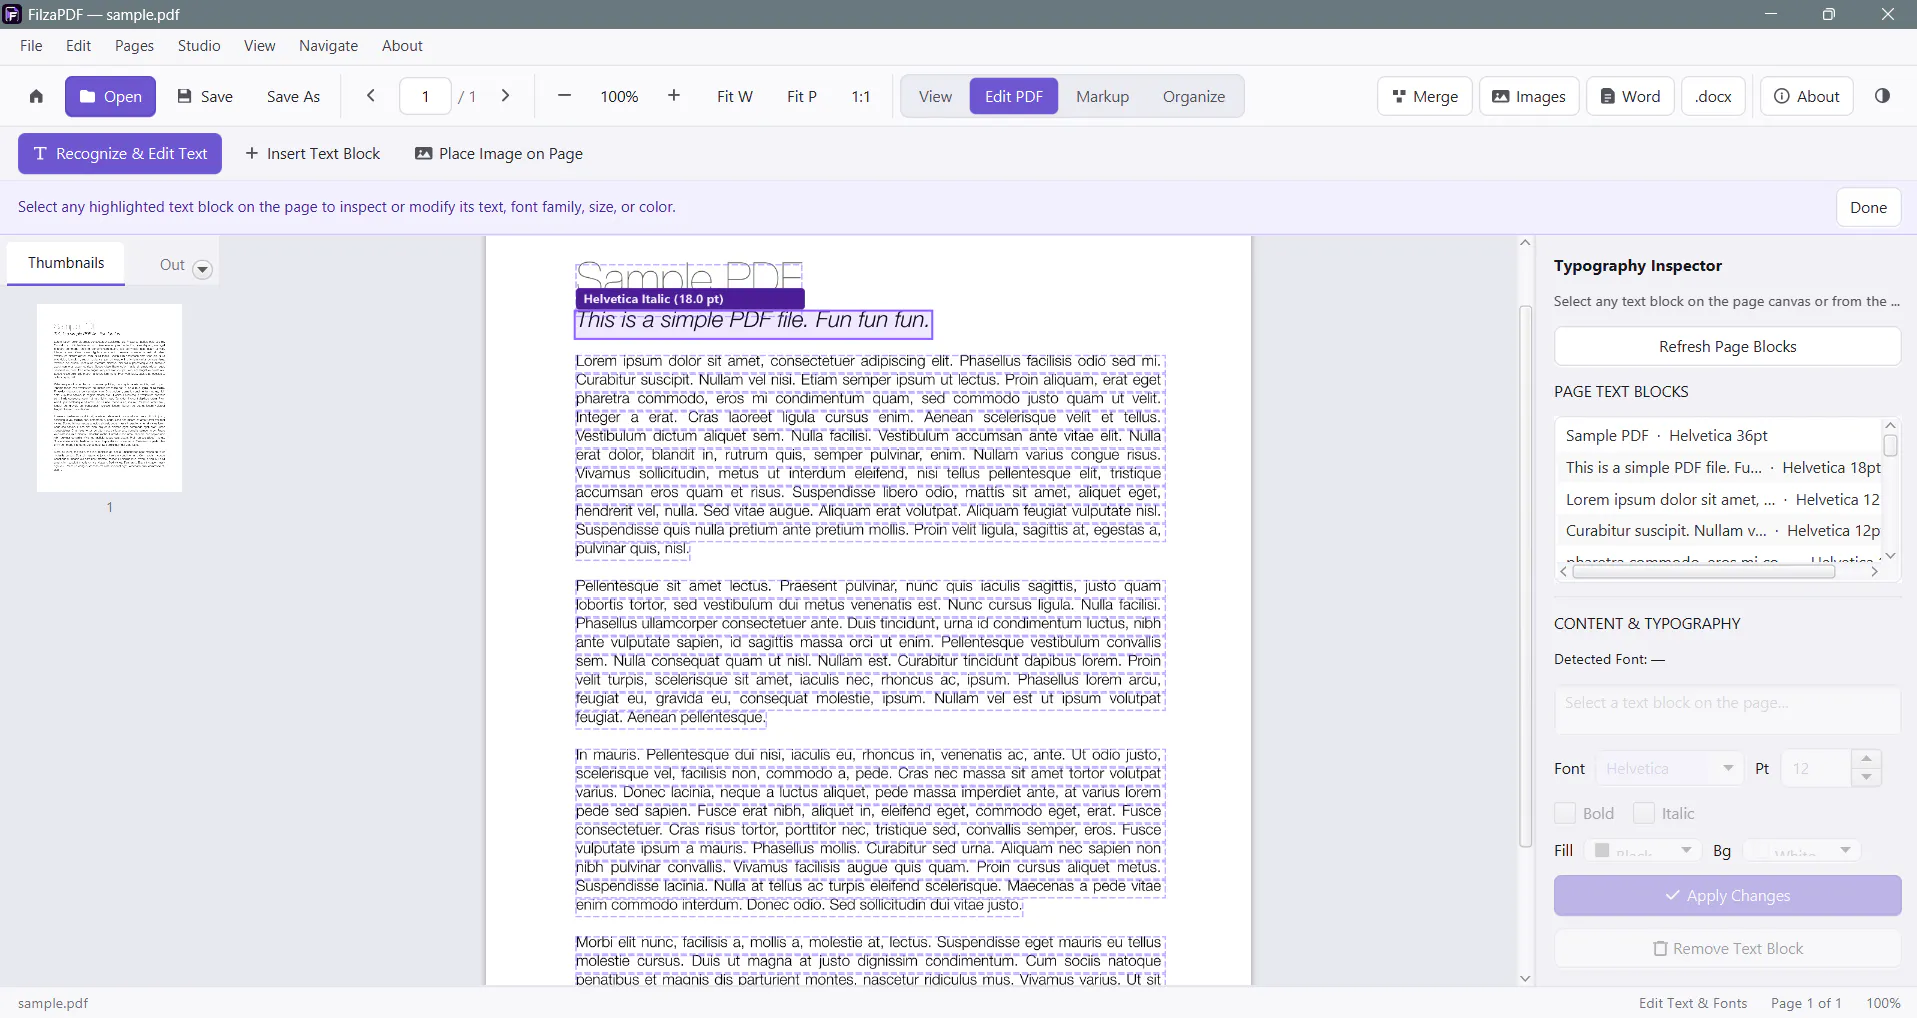1917x1018 pixels.
Task: Select the Thumbnails tab
Action: click(x=66, y=263)
